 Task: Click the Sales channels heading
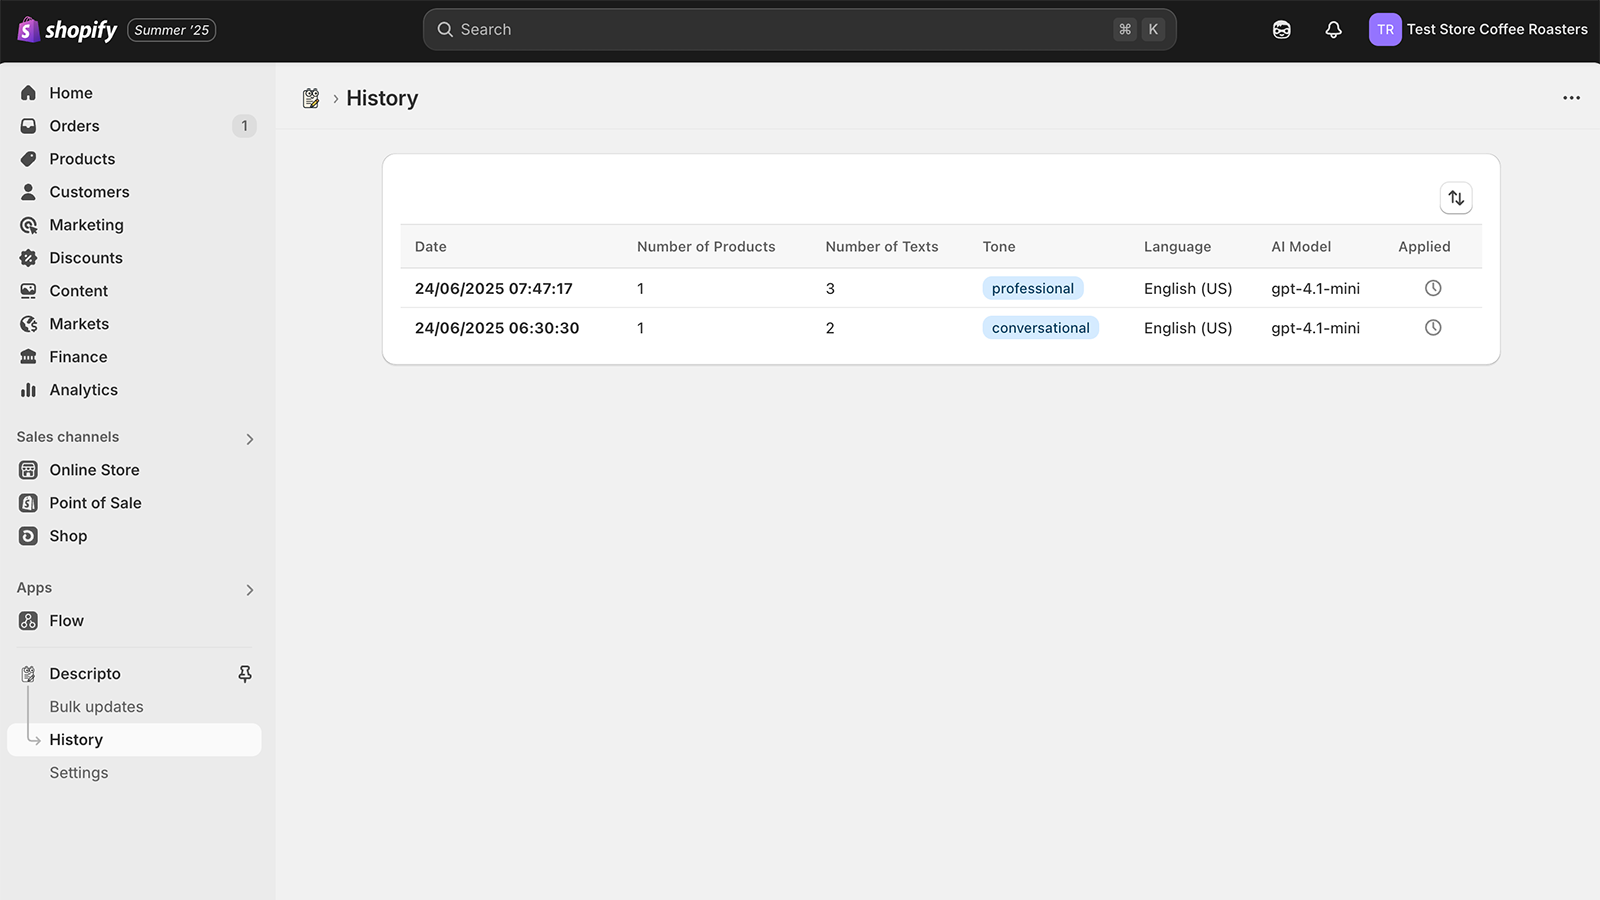pyautogui.click(x=68, y=437)
